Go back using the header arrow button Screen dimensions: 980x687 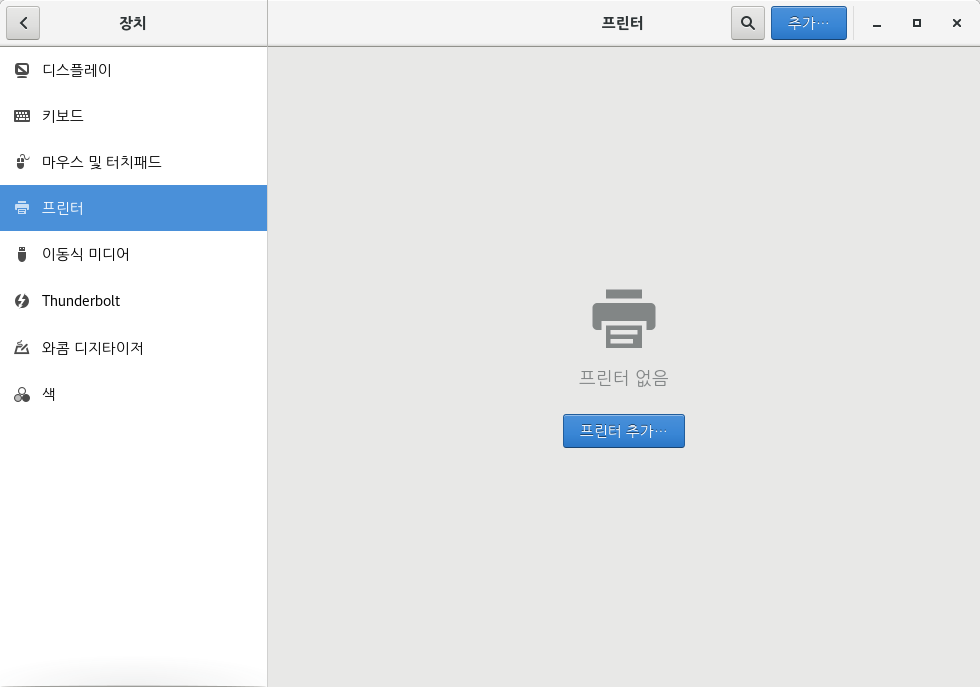(x=23, y=23)
